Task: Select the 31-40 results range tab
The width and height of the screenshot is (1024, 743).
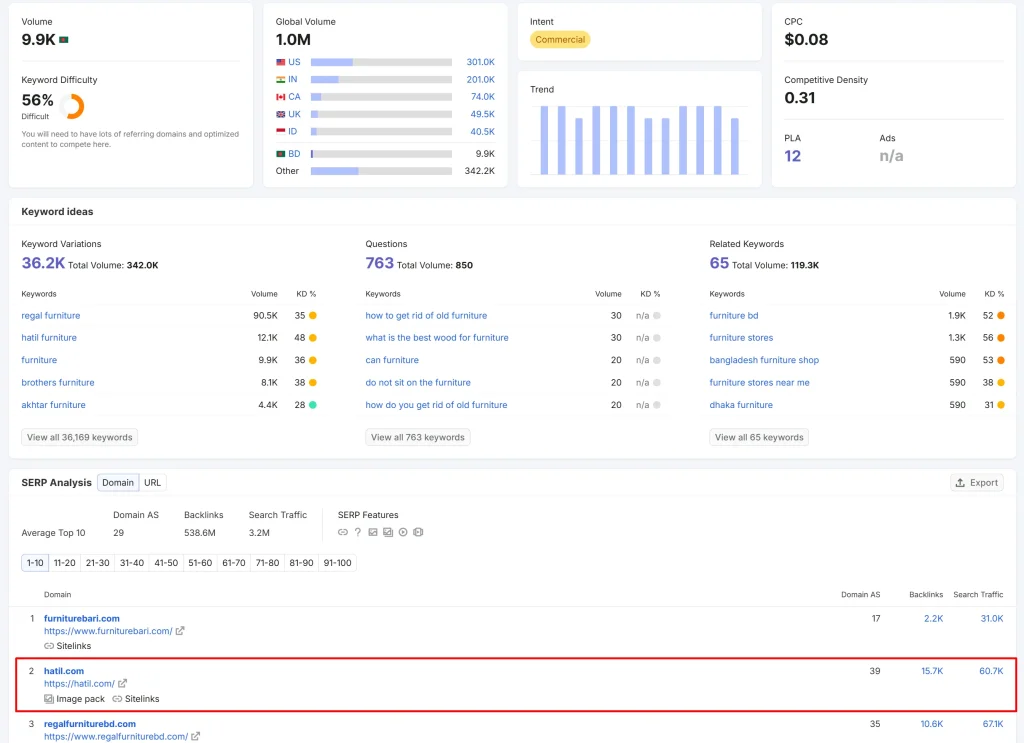Action: click(132, 563)
